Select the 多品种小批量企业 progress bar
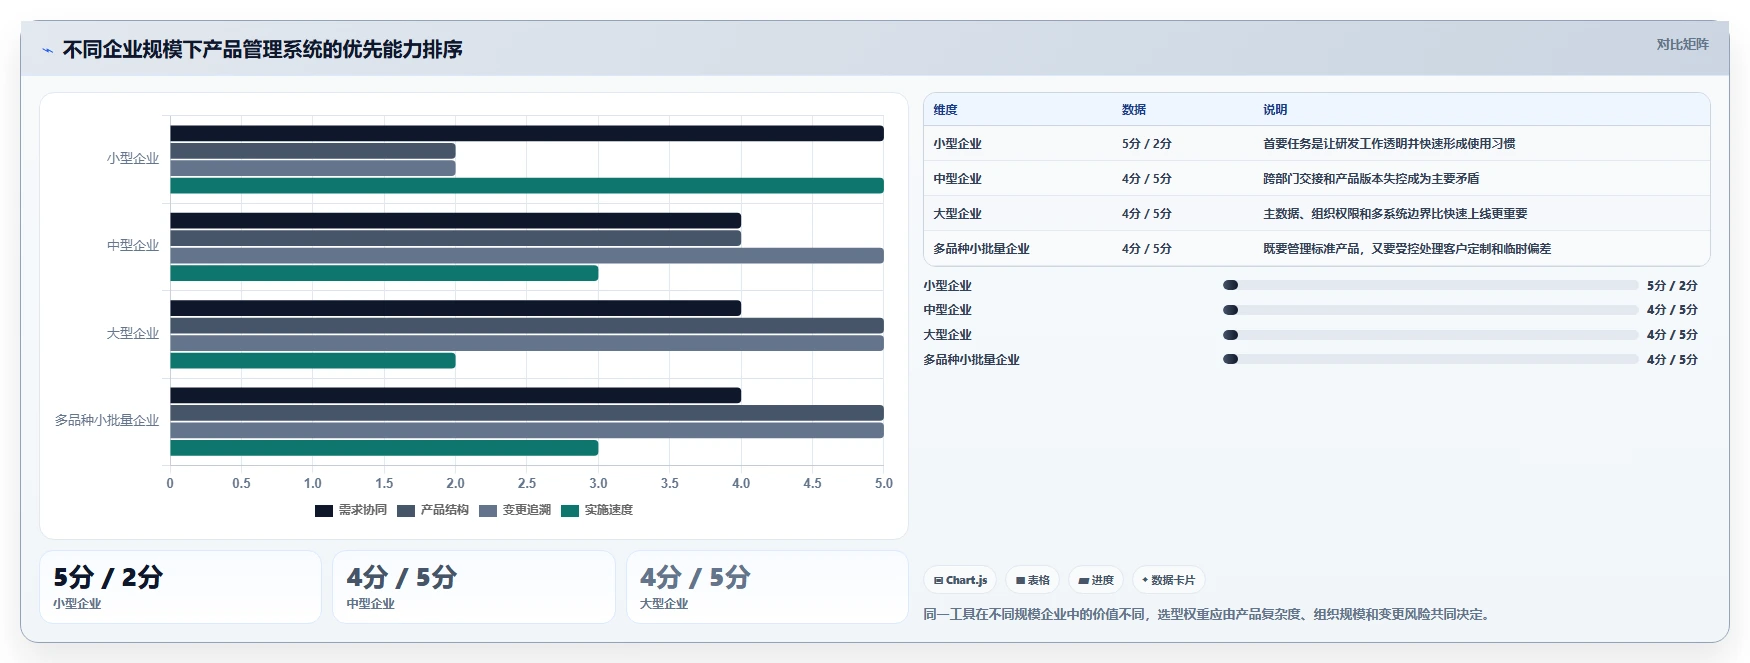This screenshot has height=663, width=1750. click(1431, 359)
